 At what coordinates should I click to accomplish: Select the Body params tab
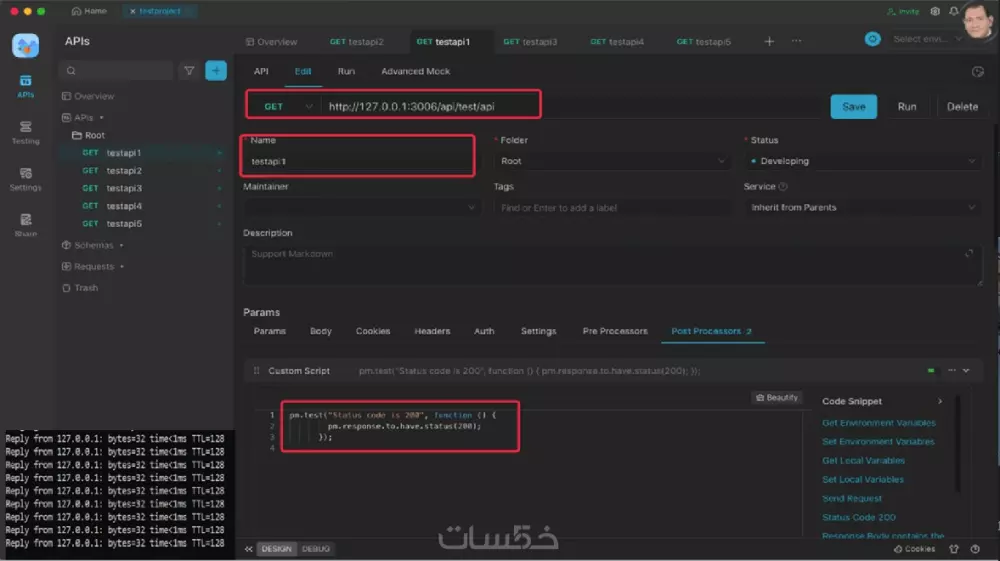coord(321,332)
